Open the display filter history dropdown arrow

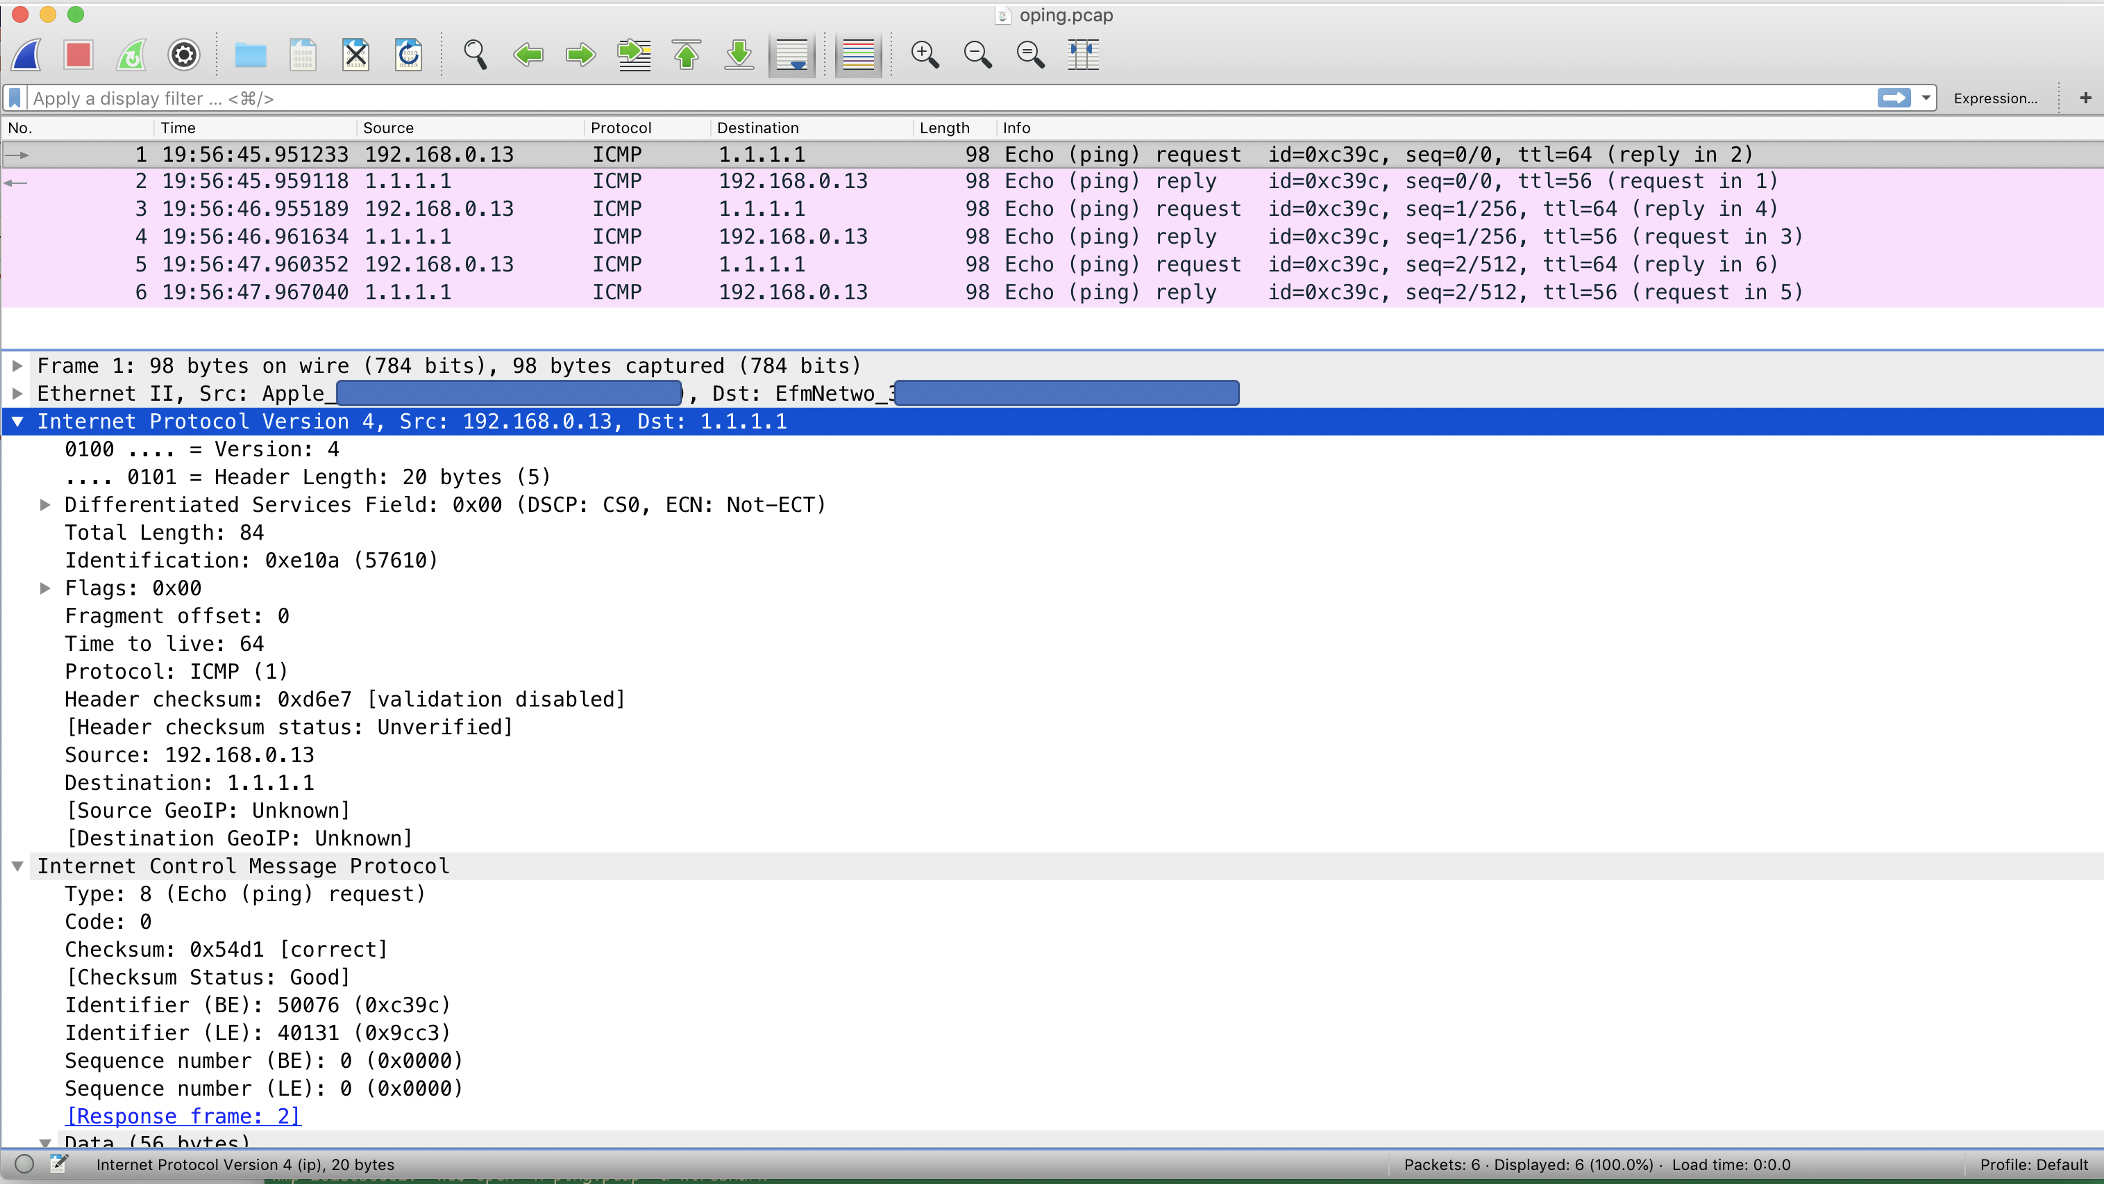tap(1926, 98)
